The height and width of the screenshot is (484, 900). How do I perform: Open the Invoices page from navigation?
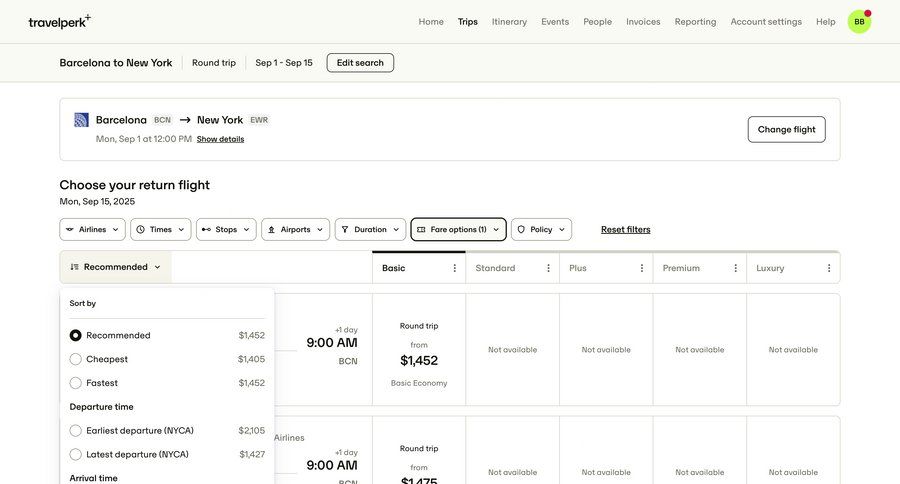[643, 22]
